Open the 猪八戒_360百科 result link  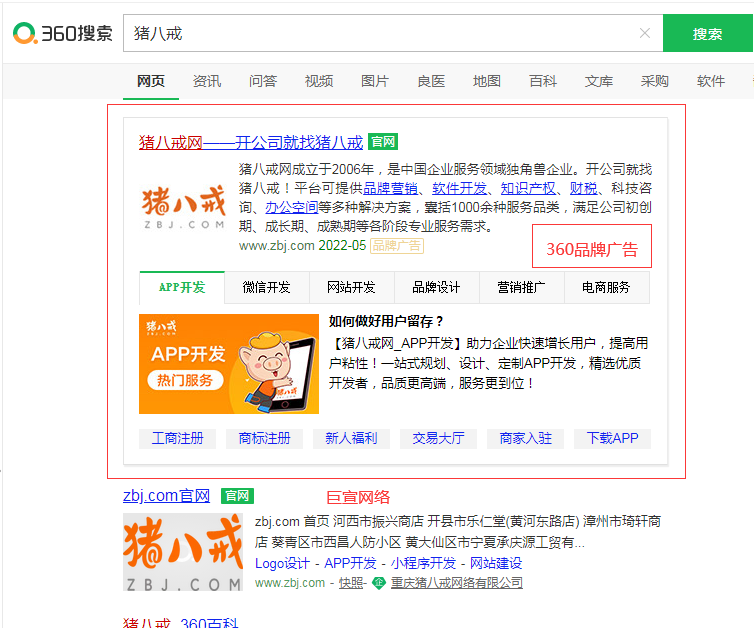pos(181,623)
